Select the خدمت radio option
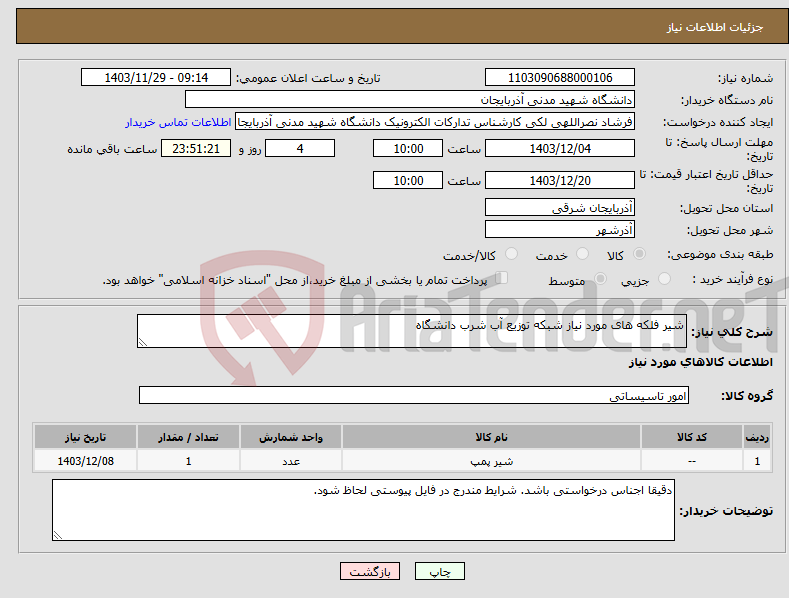The height and width of the screenshot is (598, 789). (582, 254)
